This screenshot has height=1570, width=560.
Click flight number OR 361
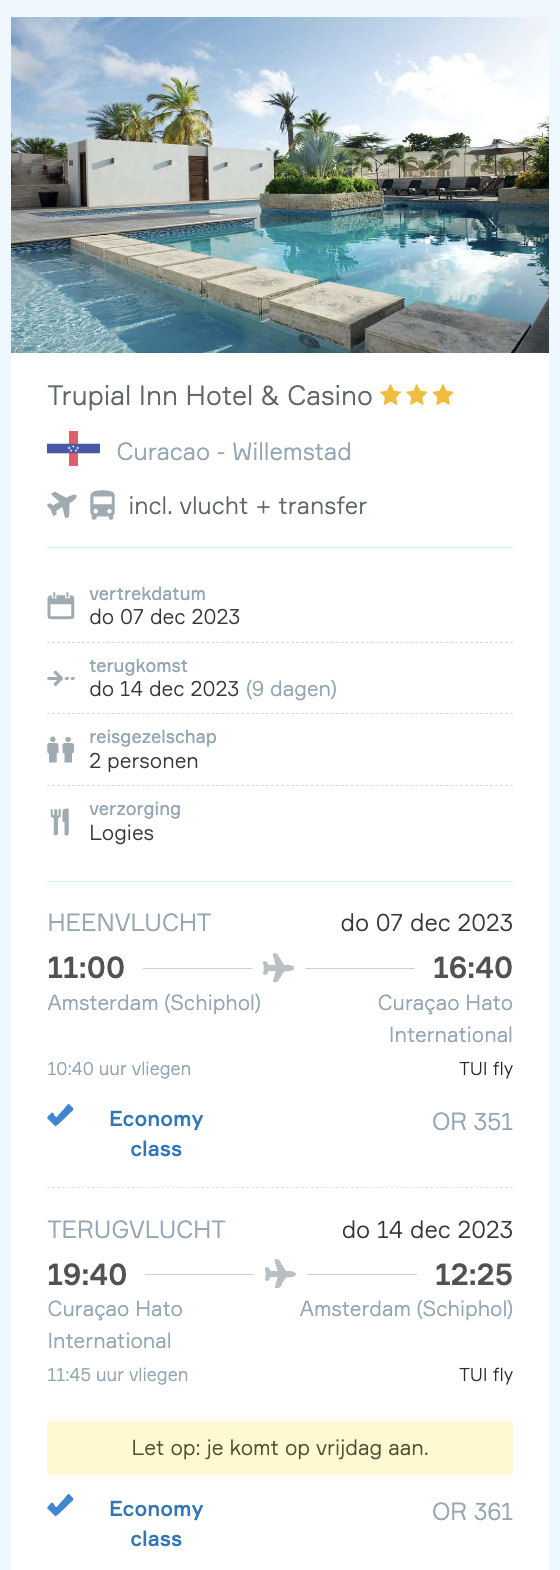(x=472, y=1512)
